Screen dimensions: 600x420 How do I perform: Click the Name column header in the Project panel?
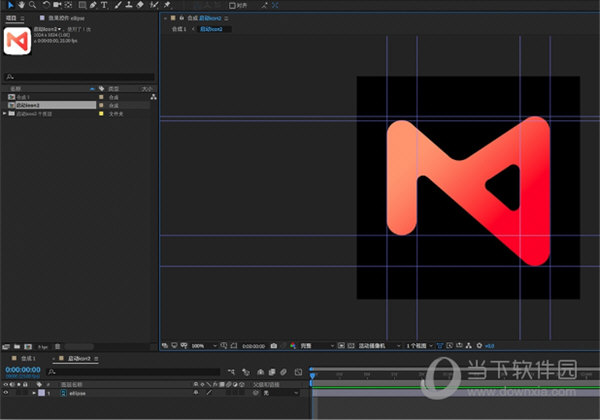tap(15, 89)
